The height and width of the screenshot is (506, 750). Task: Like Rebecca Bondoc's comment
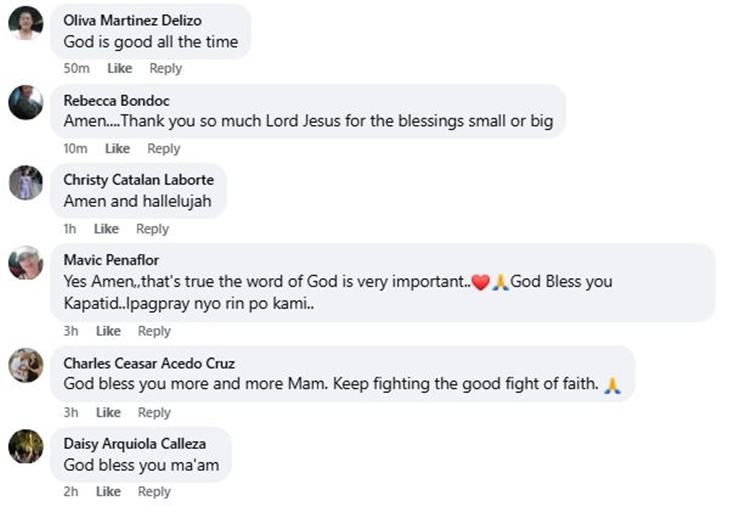pos(117,148)
